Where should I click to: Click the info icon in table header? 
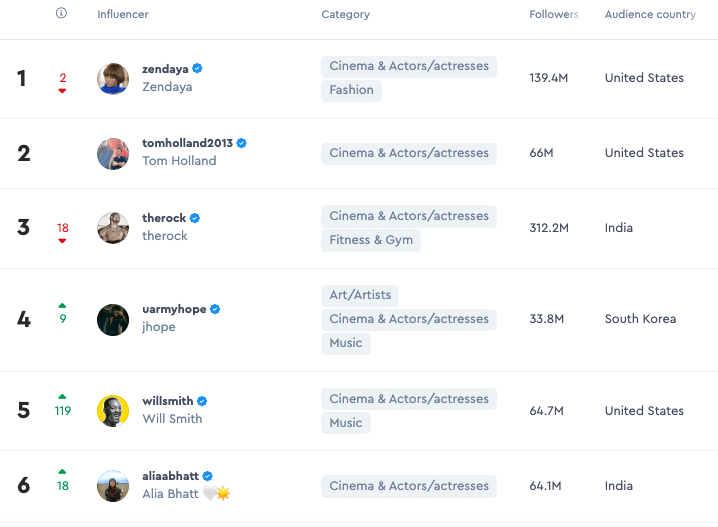click(62, 14)
